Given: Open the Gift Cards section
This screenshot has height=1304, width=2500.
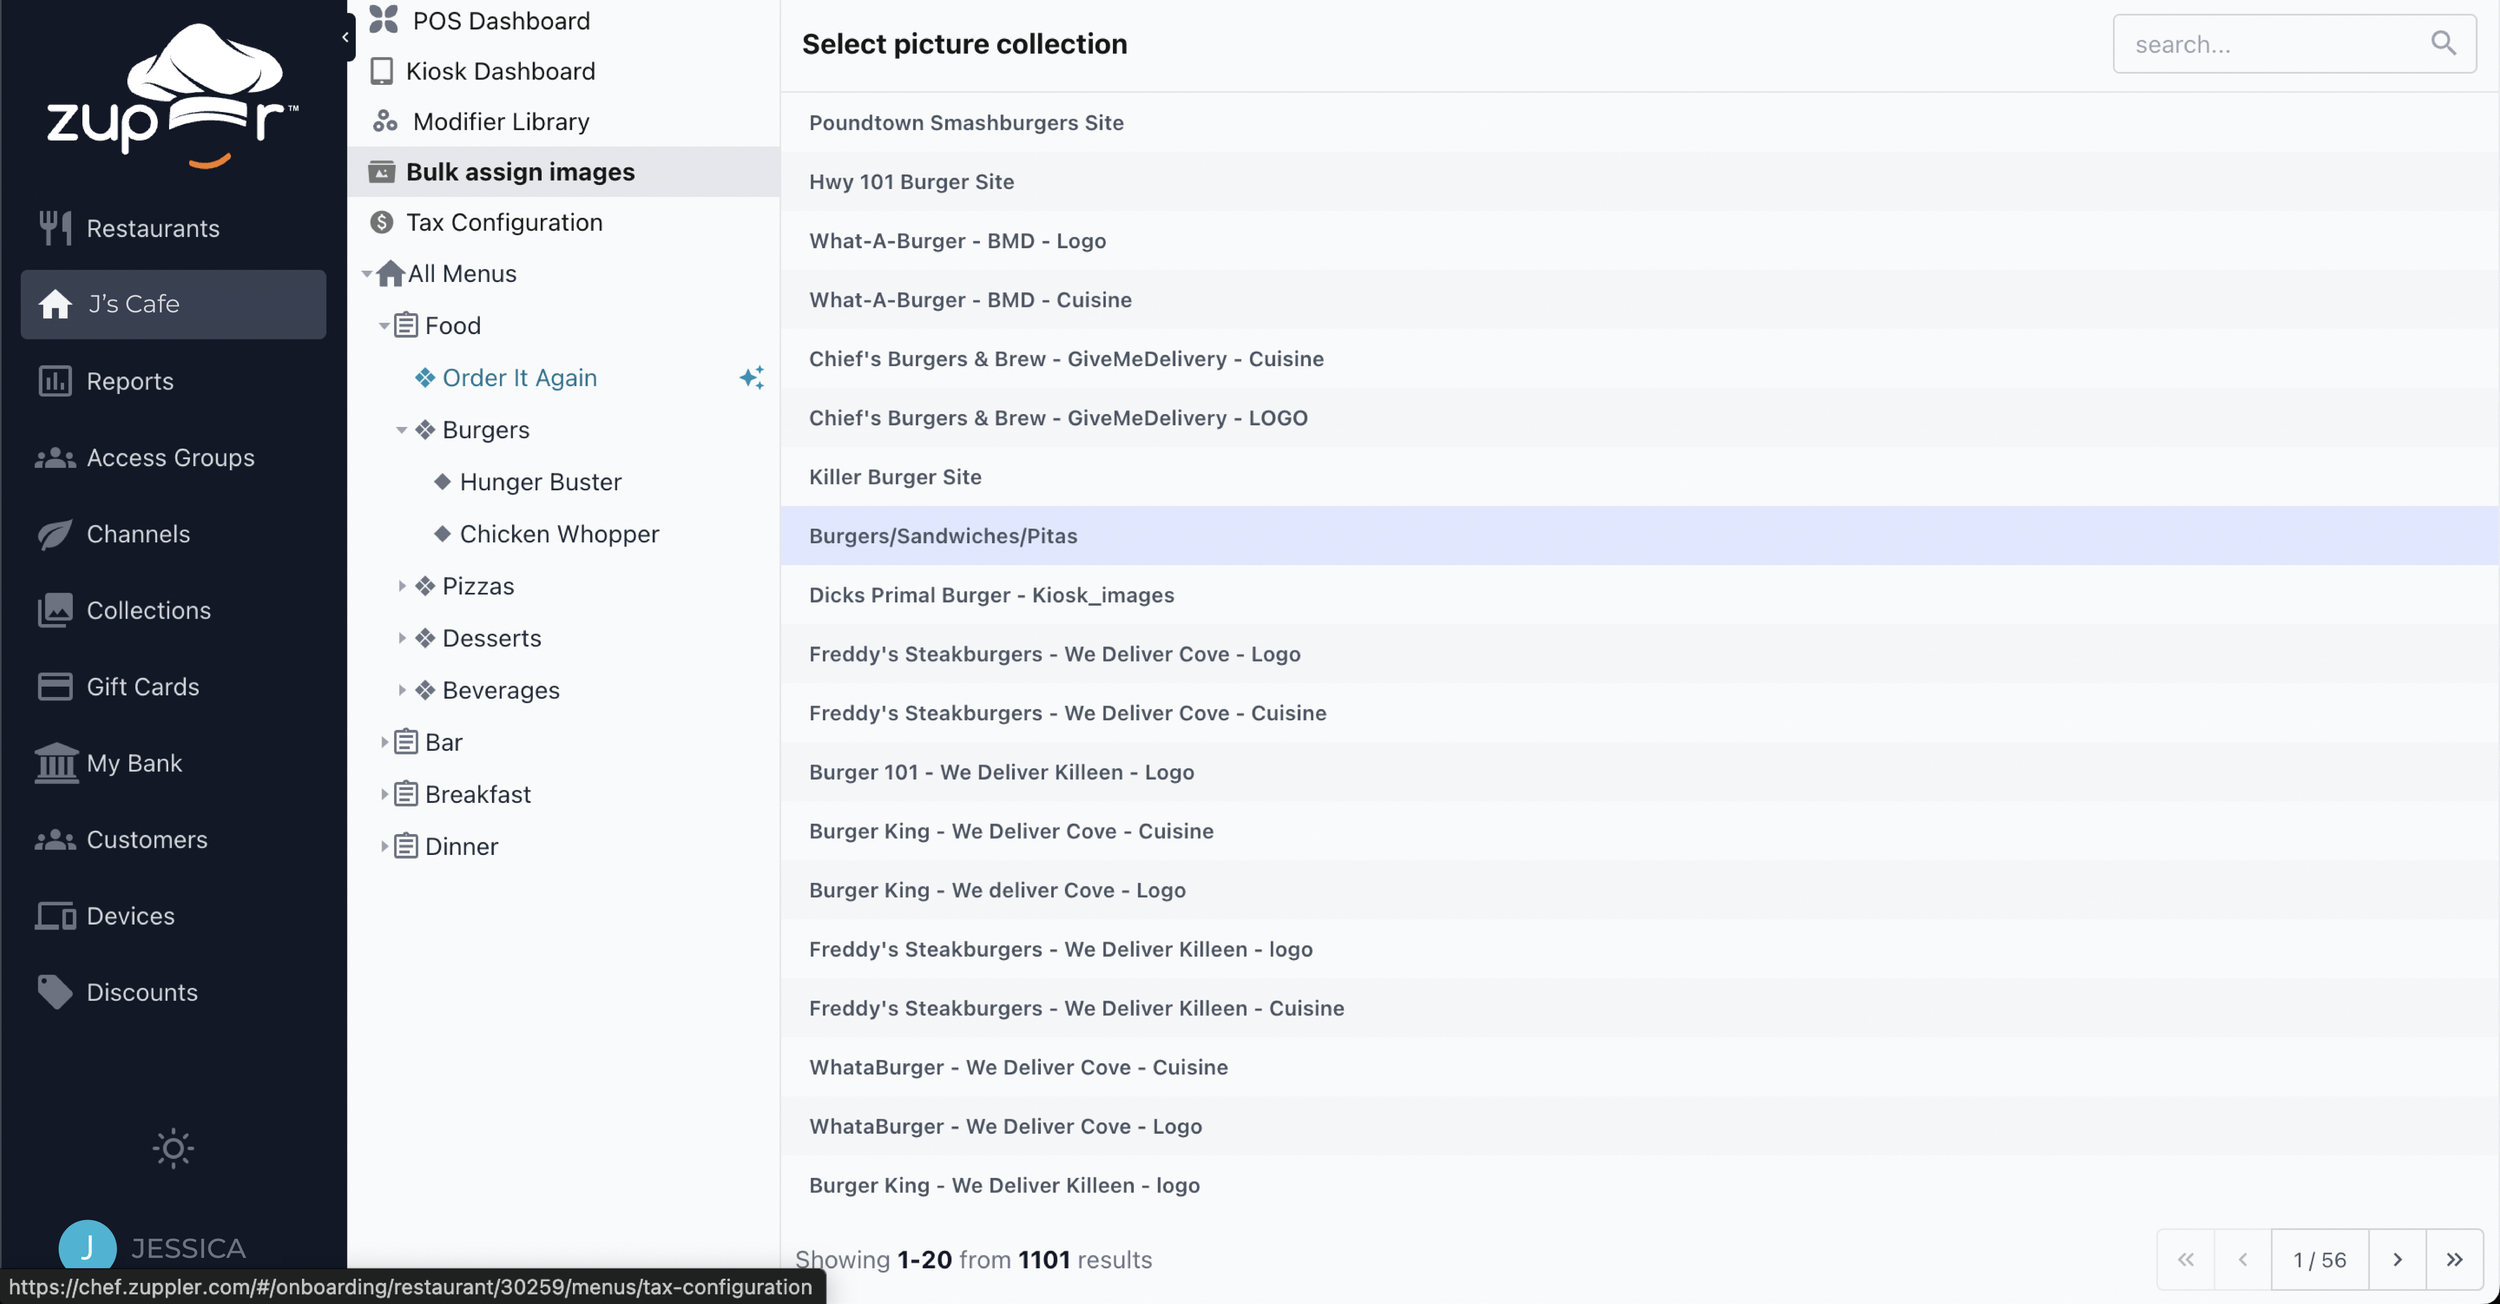Looking at the screenshot, I should [x=142, y=687].
